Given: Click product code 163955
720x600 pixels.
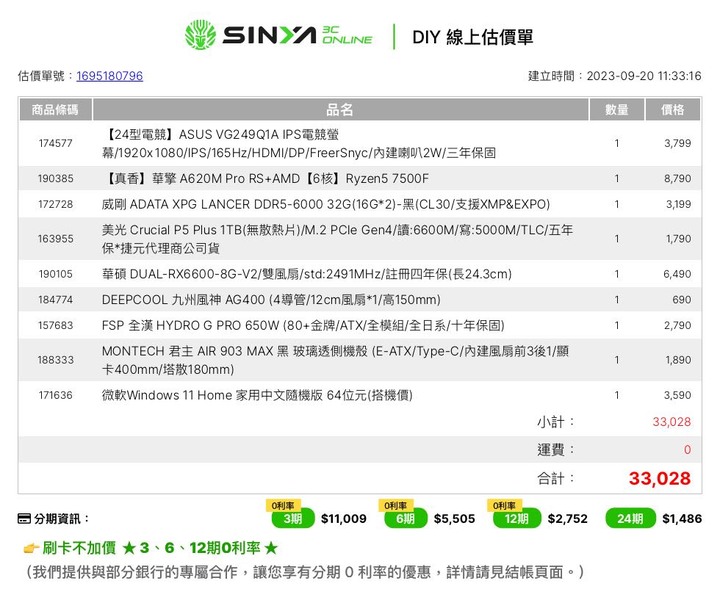Looking at the screenshot, I should pos(56,239).
